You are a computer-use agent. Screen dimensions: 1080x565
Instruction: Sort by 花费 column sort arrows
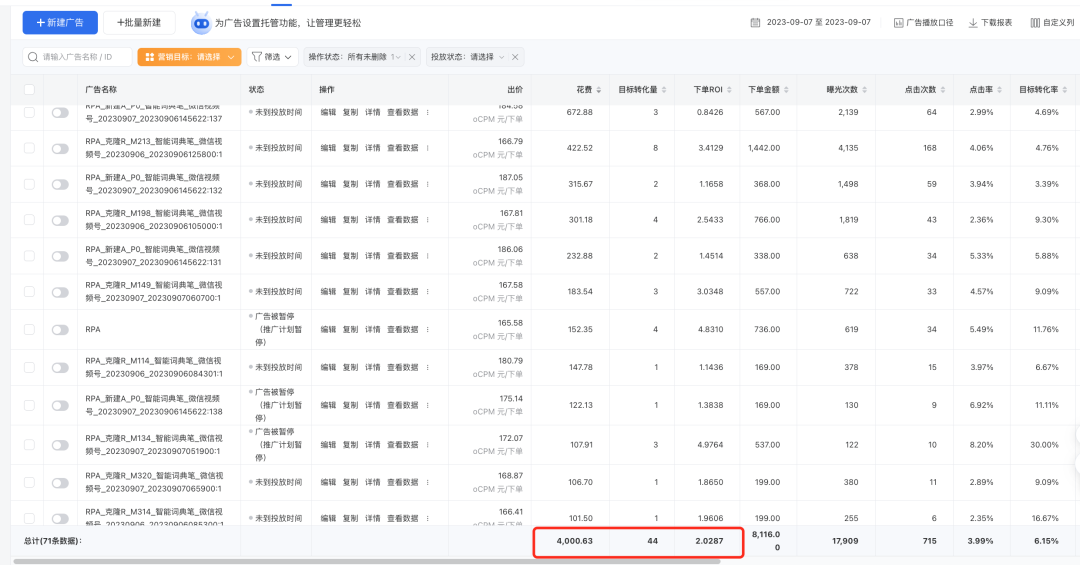click(599, 90)
